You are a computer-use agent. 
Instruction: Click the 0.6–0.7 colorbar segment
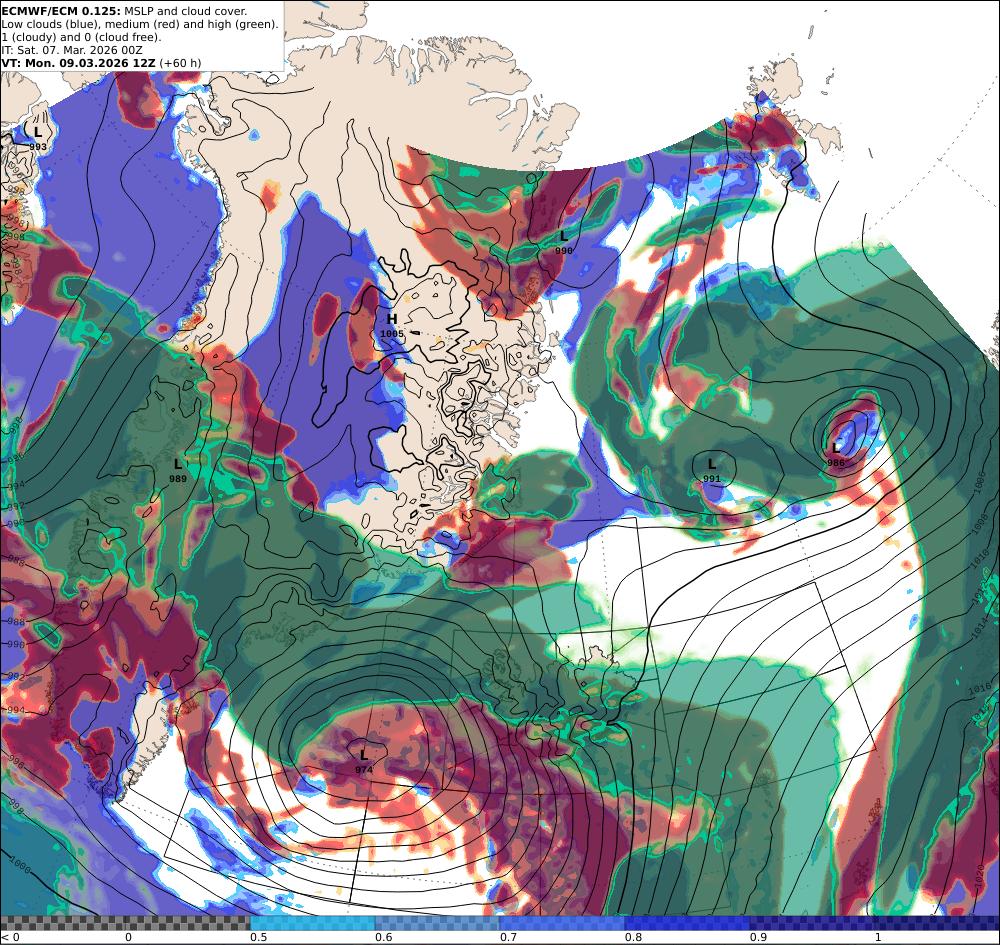coord(438,923)
